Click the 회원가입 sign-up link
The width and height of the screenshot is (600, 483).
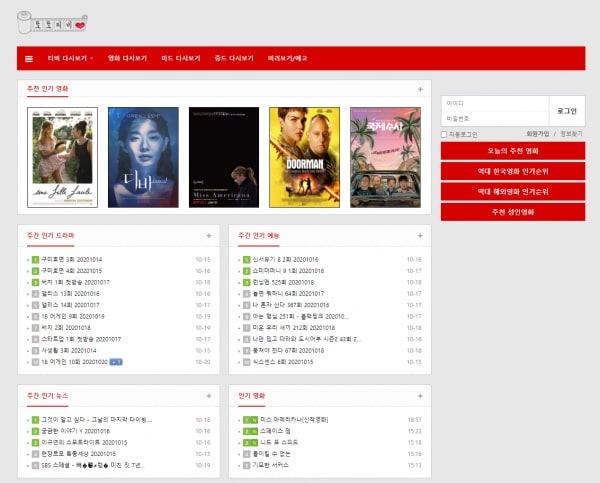click(538, 134)
